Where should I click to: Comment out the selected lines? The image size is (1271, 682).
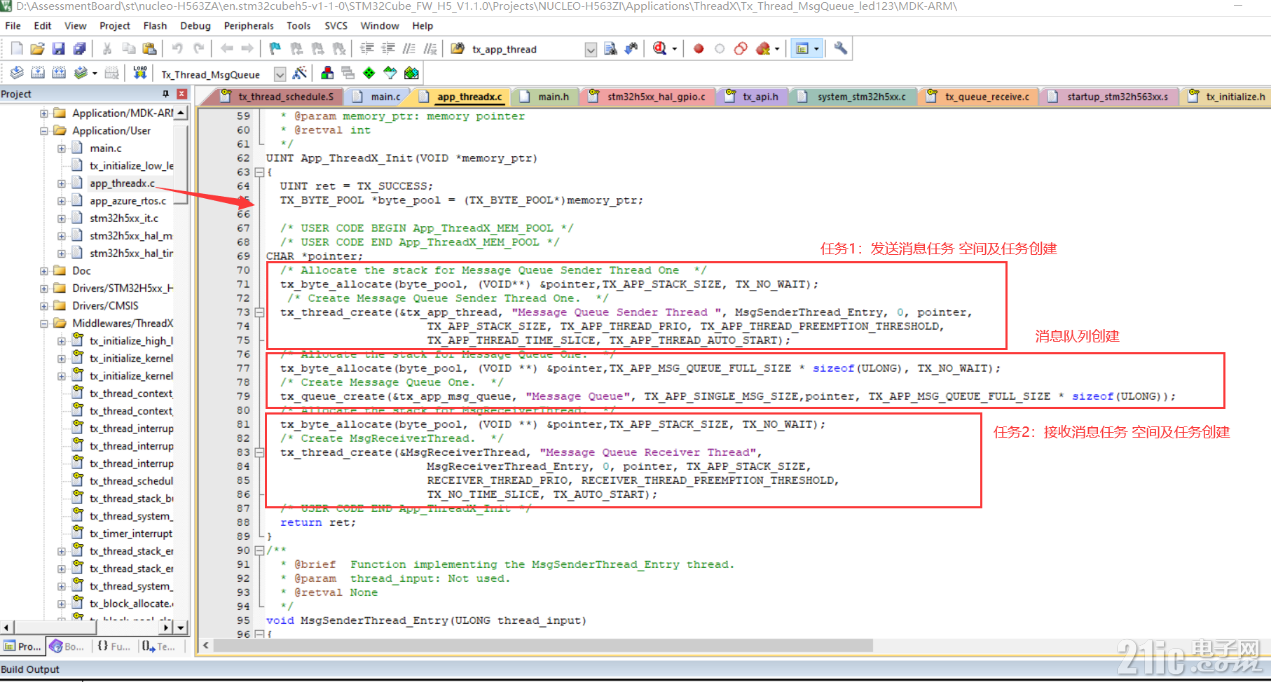pos(408,48)
